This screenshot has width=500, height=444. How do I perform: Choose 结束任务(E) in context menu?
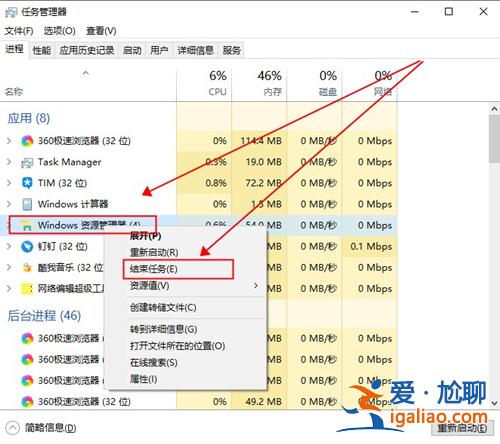185,269
